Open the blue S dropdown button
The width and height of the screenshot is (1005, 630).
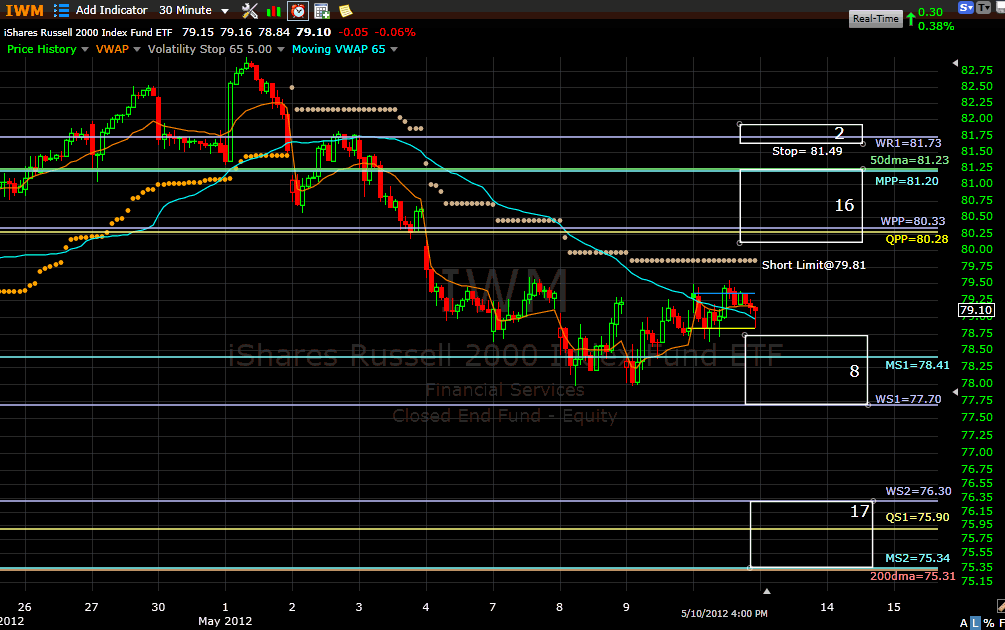click(x=965, y=8)
